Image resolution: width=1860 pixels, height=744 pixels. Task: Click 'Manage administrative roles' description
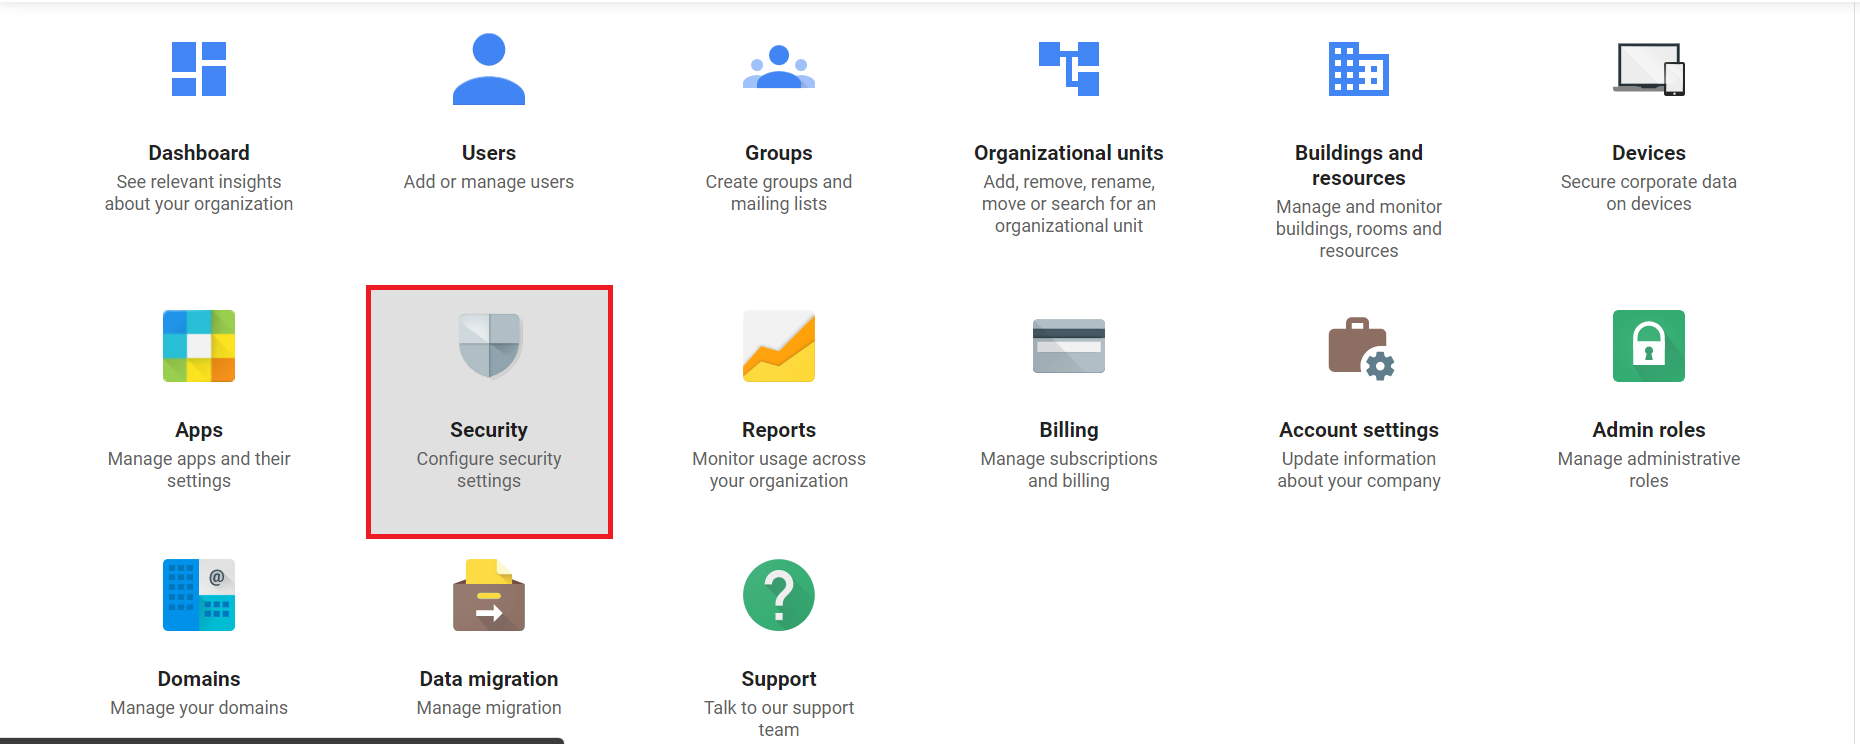pyautogui.click(x=1649, y=470)
